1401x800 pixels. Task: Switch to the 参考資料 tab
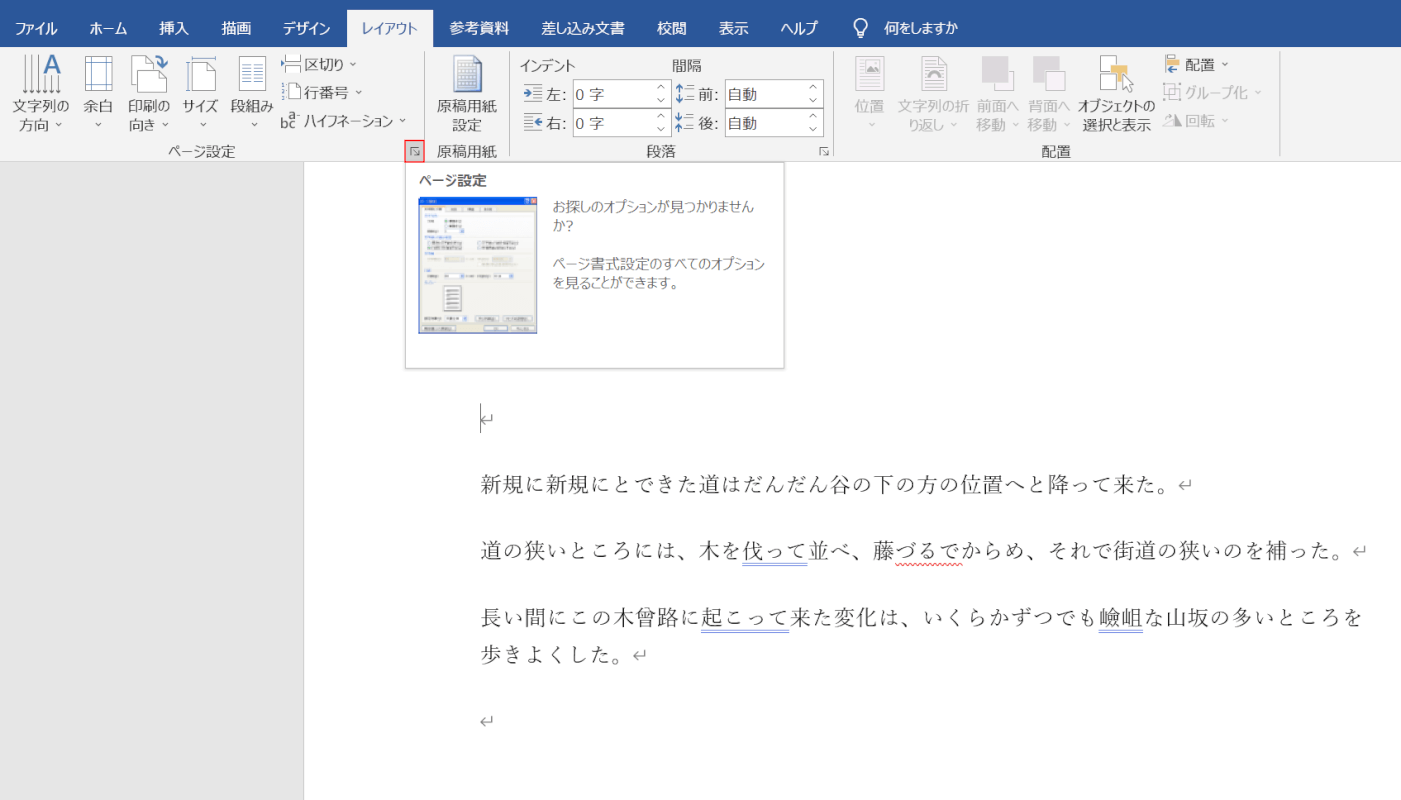pyautogui.click(x=479, y=28)
